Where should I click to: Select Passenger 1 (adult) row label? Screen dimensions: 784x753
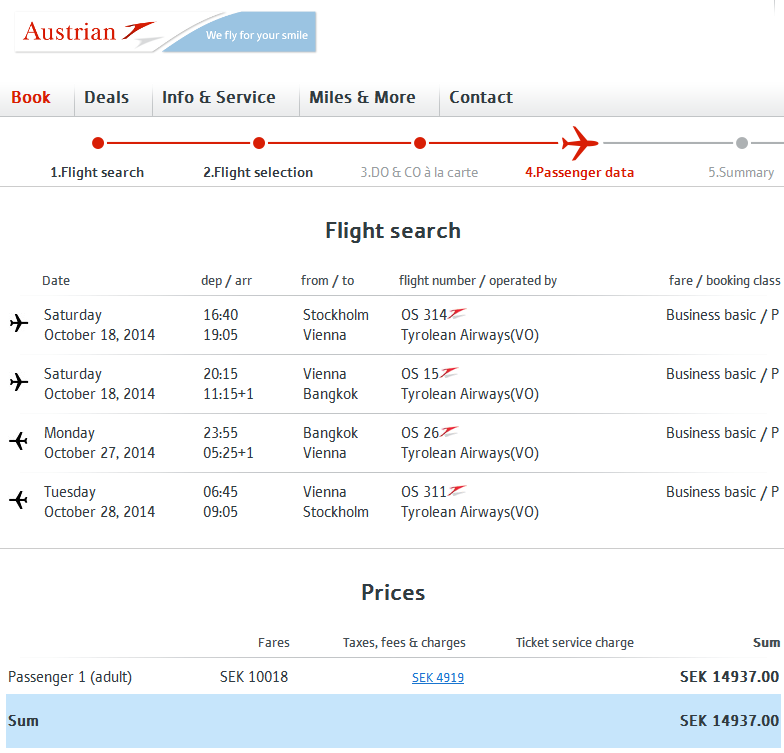70,677
